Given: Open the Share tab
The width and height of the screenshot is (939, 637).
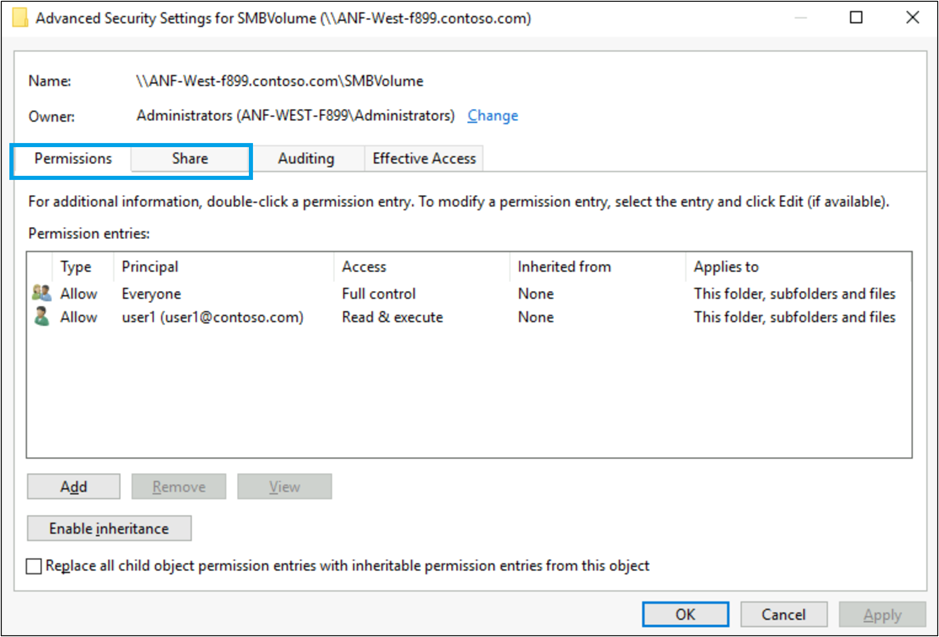Looking at the screenshot, I should (x=190, y=159).
